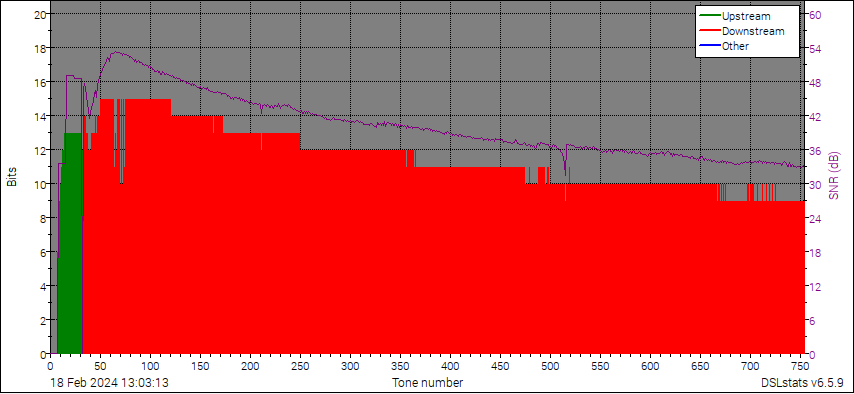Image resolution: width=854 pixels, height=394 pixels.
Task: Click tick label "36" on the SNR axis
Action: click(x=815, y=150)
